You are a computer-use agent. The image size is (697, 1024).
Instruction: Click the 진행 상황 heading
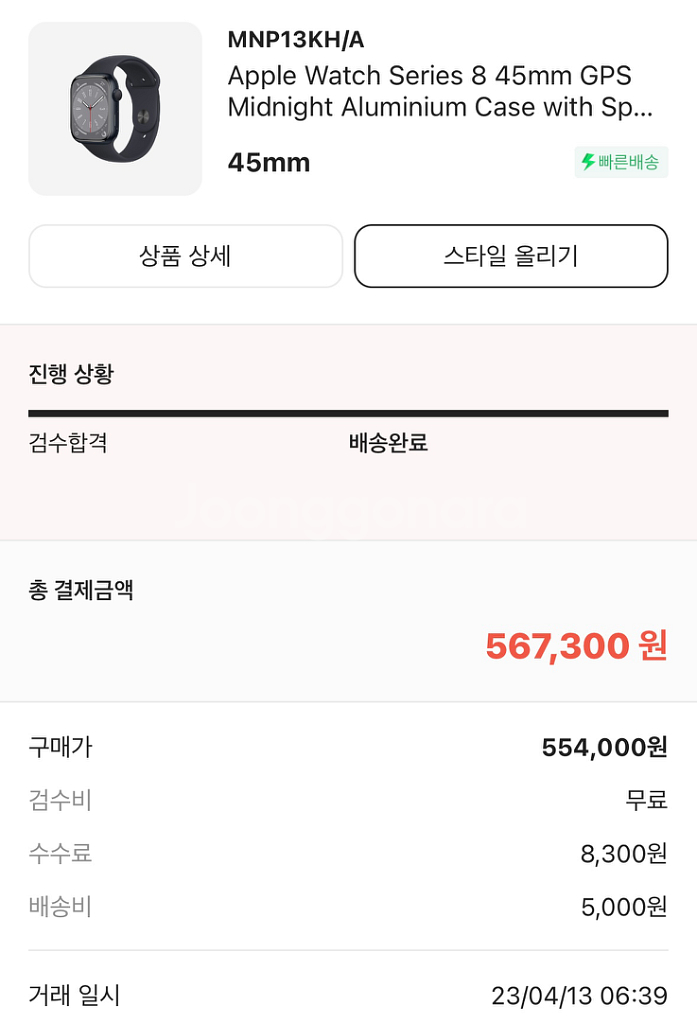tap(71, 374)
